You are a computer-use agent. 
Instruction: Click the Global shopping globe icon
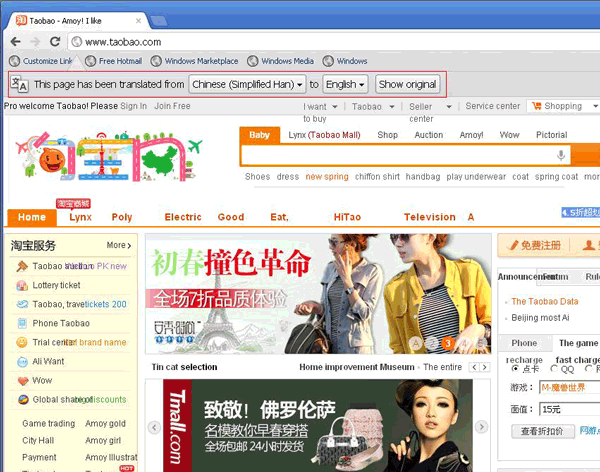(23, 400)
